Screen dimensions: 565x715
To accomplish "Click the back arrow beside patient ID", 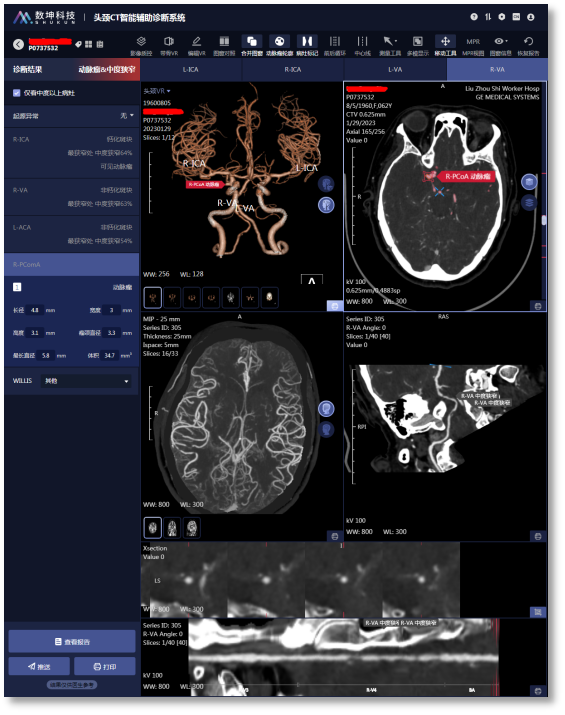I will point(18,44).
